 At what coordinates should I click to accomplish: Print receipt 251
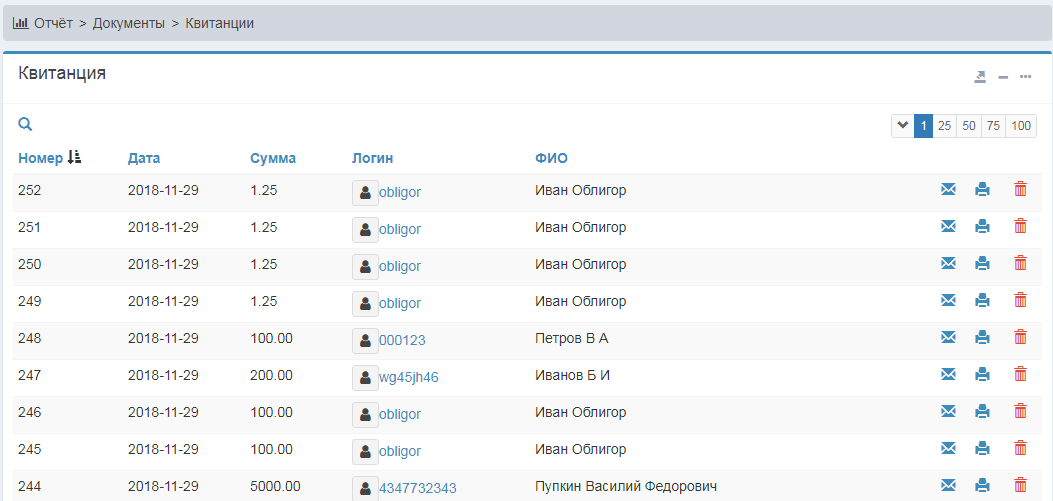click(982, 226)
